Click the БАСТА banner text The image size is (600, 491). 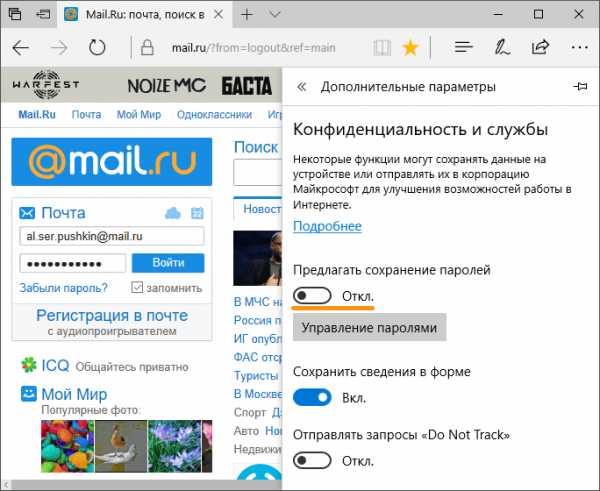click(247, 86)
